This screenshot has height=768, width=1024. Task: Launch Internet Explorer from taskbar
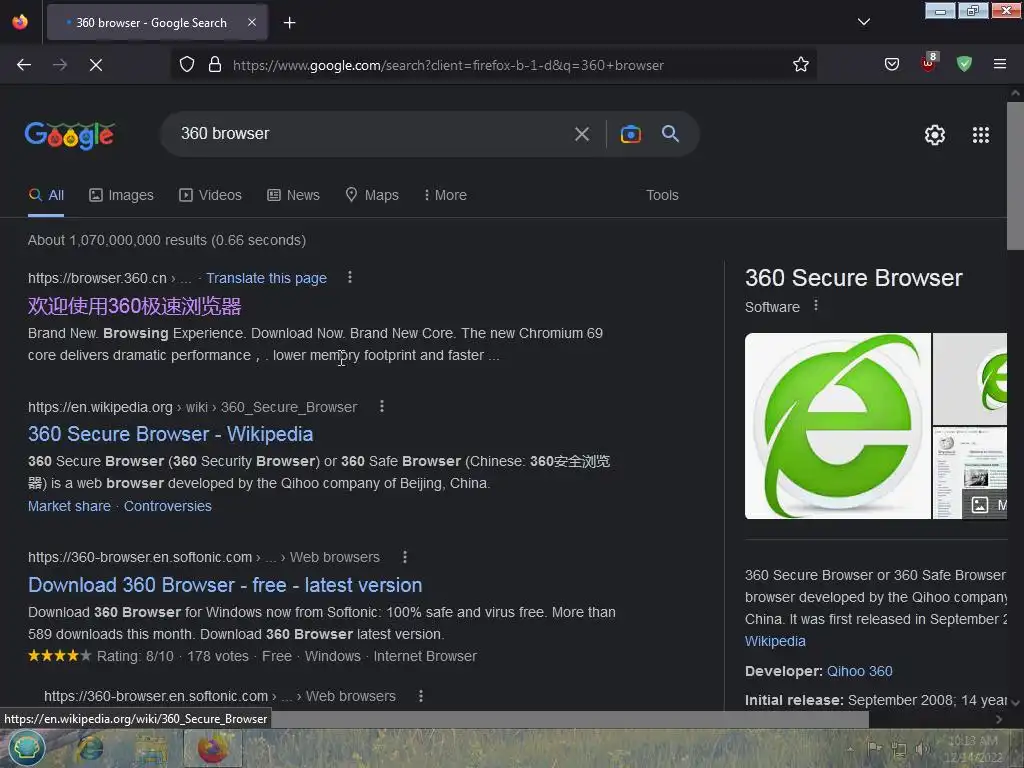click(89, 748)
